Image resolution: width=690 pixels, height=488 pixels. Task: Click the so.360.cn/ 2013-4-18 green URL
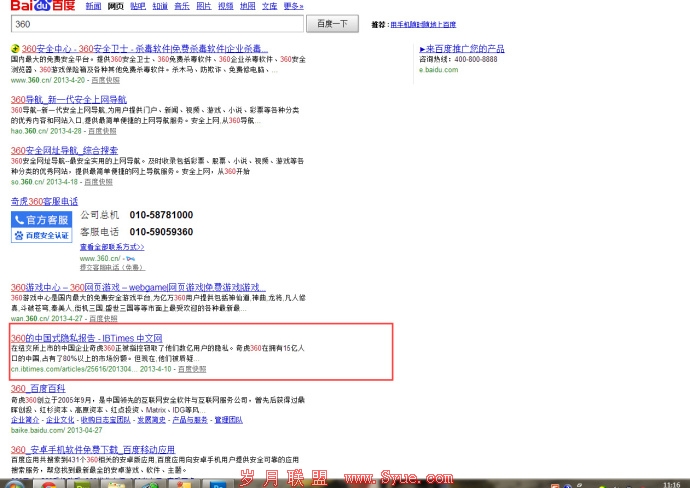(44, 182)
